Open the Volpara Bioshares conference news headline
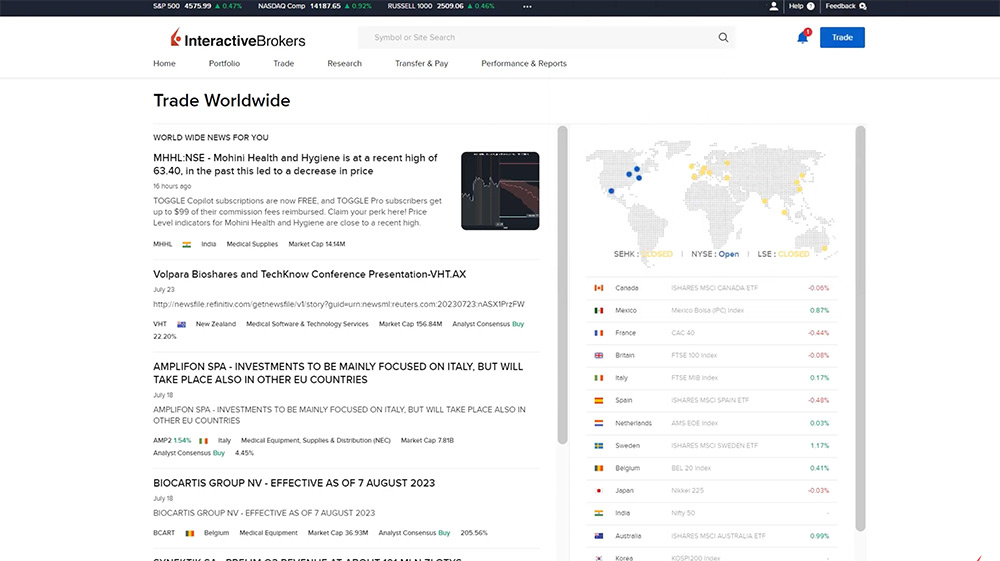The image size is (1000, 561). coord(309,274)
